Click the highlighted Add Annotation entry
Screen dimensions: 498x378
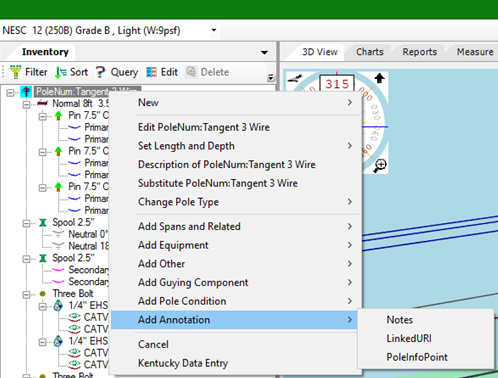[x=235, y=320]
